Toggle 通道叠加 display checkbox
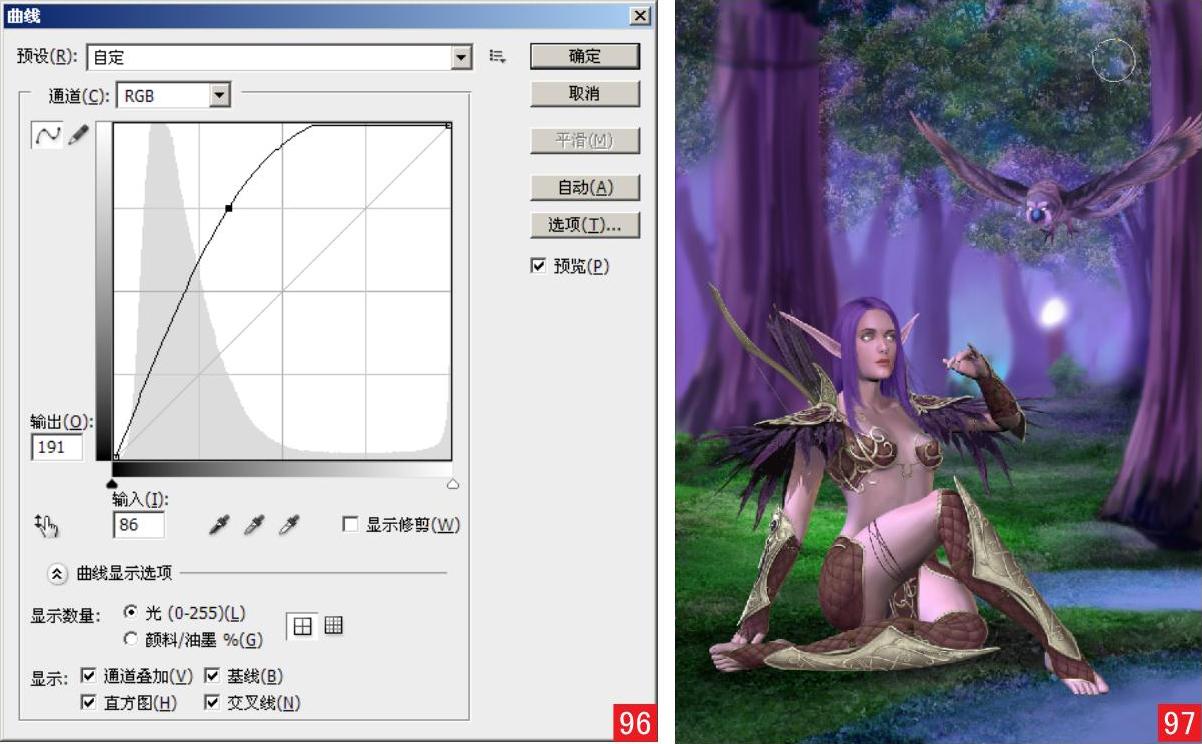This screenshot has width=1202, height=744. (87, 676)
